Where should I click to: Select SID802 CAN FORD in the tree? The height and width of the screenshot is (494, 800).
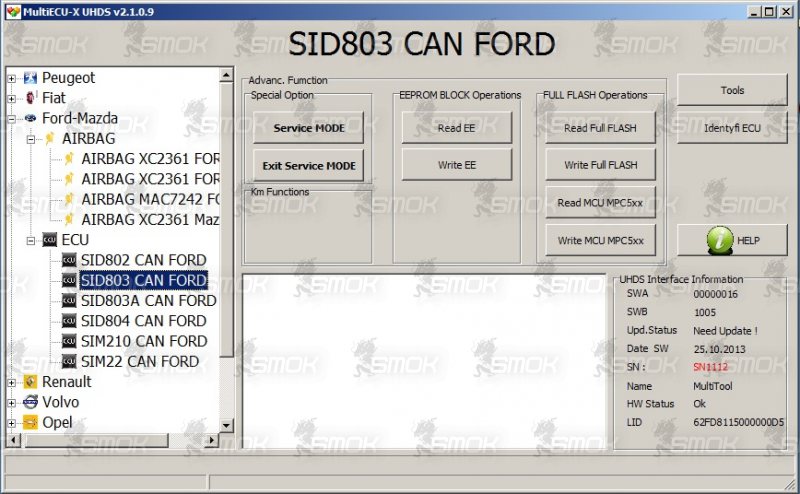coord(143,260)
